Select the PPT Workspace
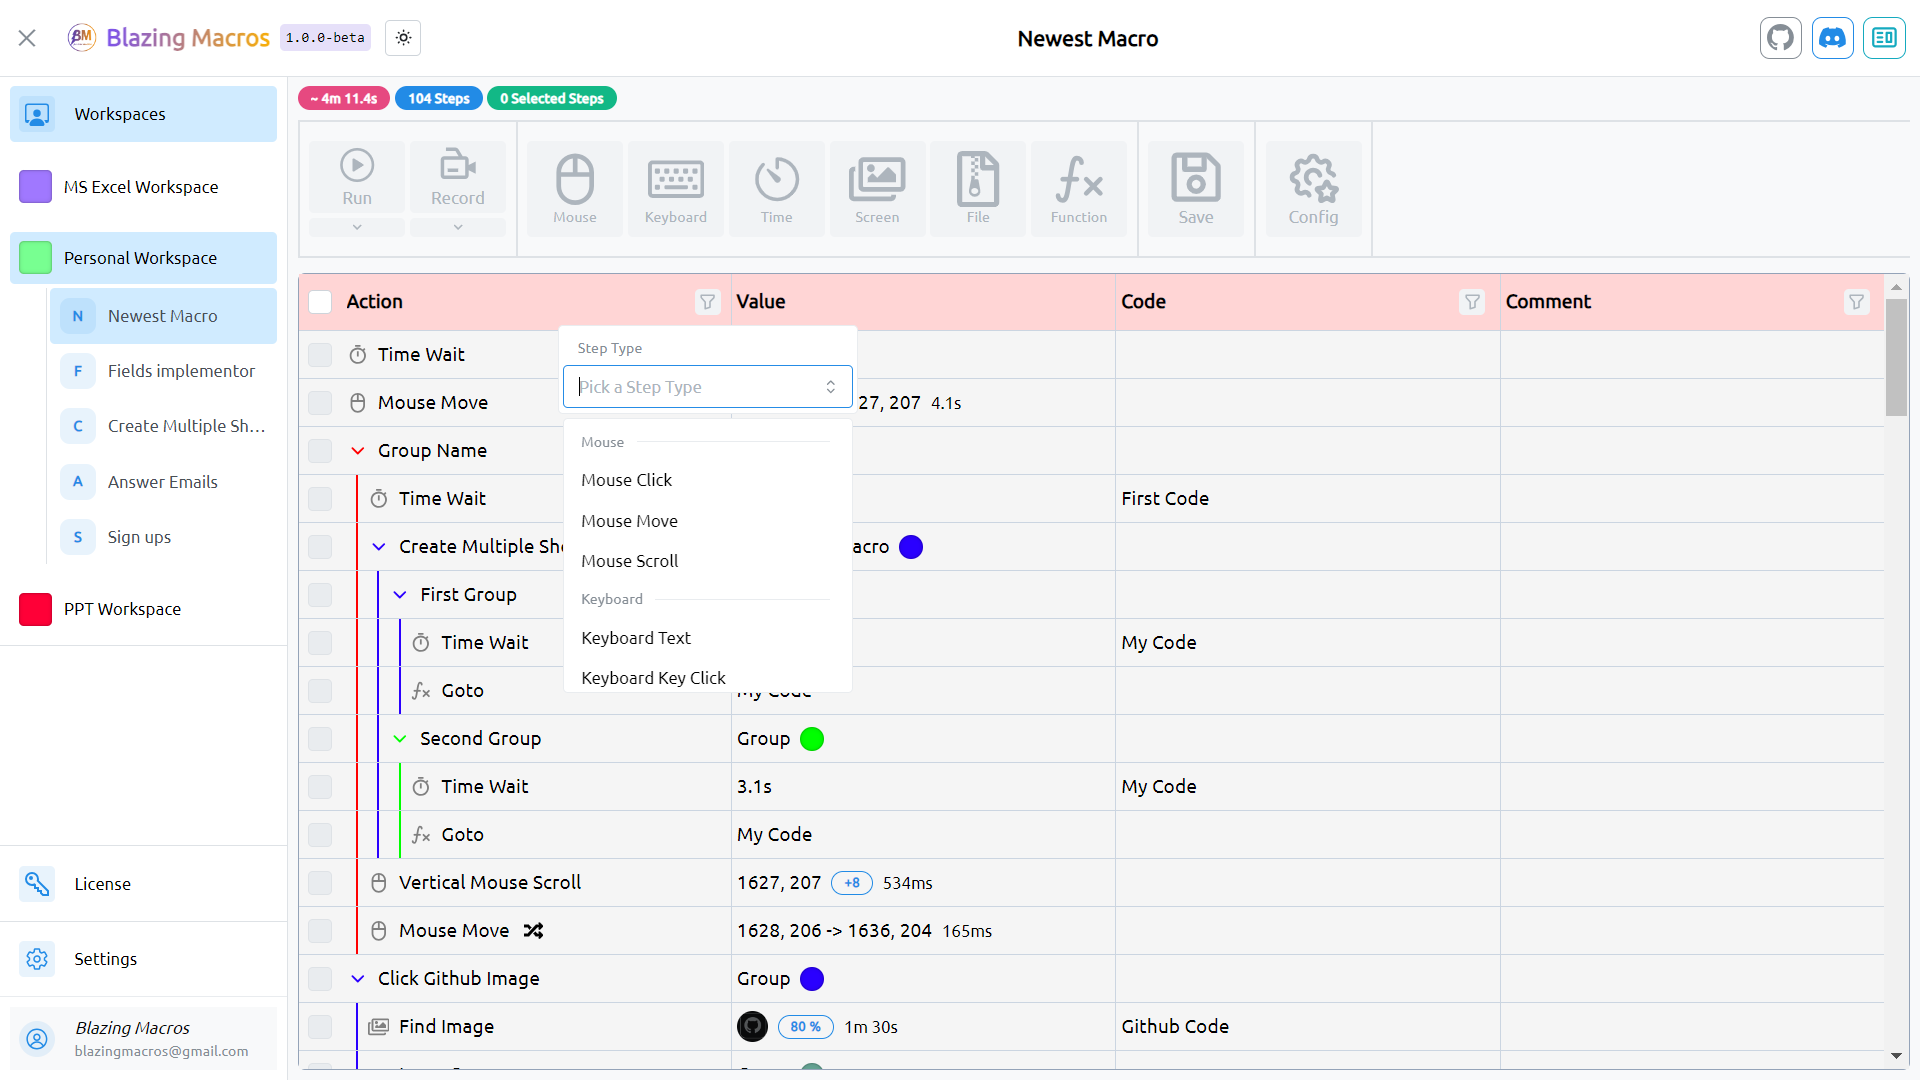The image size is (1920, 1080). click(143, 609)
